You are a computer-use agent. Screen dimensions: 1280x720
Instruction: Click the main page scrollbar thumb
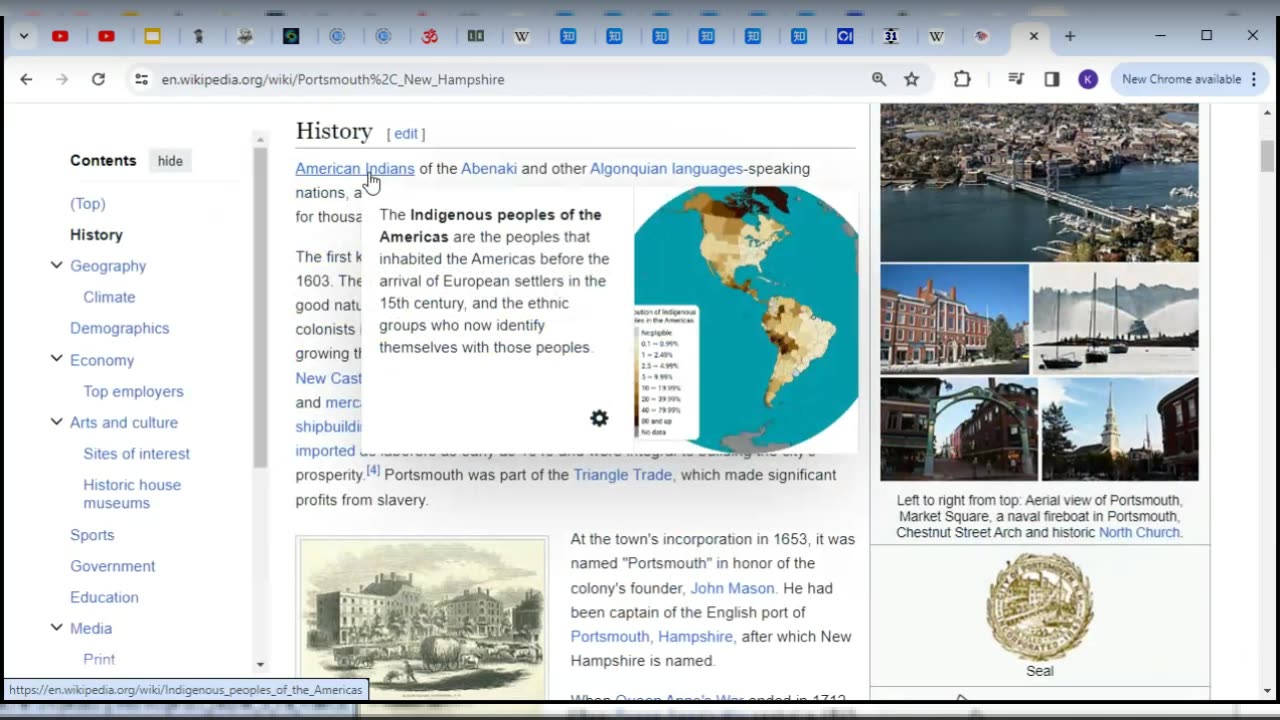(x=1267, y=156)
